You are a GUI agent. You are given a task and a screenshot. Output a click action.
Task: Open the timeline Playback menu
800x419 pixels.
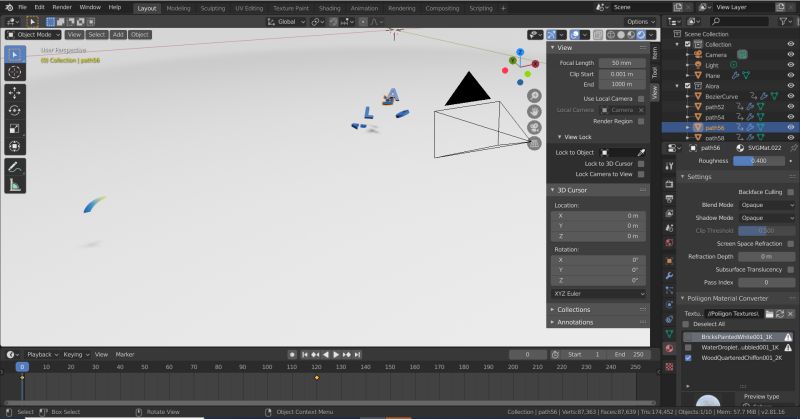[x=42, y=355]
